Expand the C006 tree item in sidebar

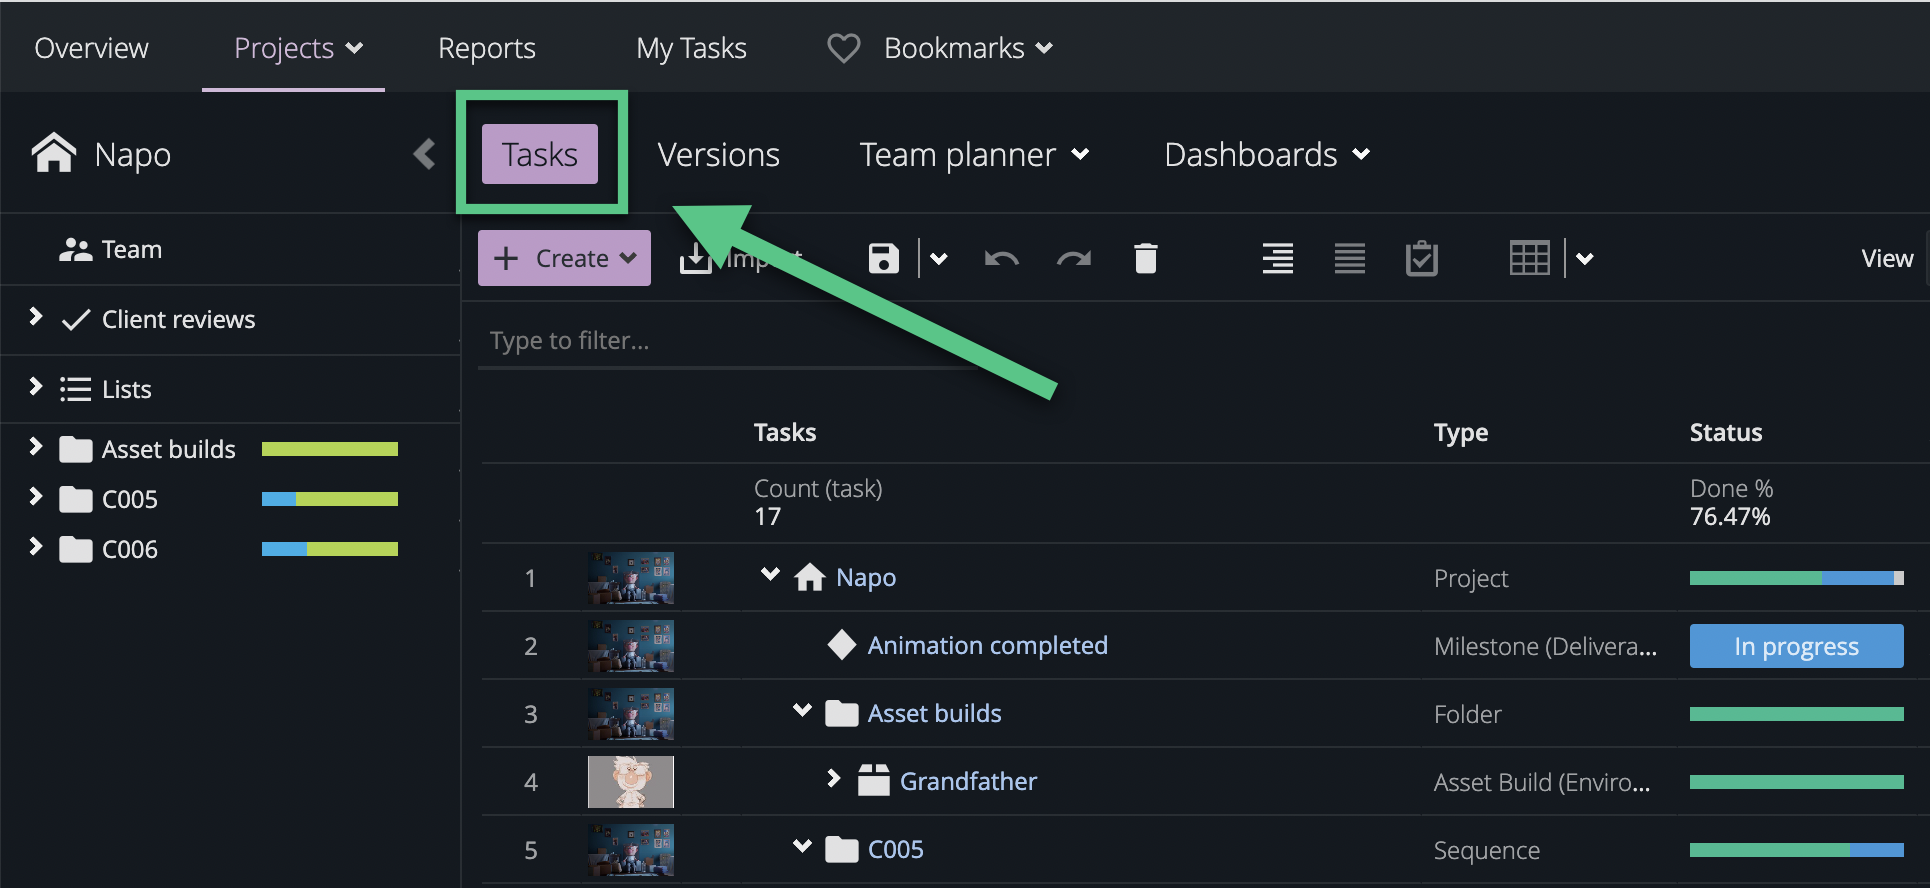click(36, 546)
